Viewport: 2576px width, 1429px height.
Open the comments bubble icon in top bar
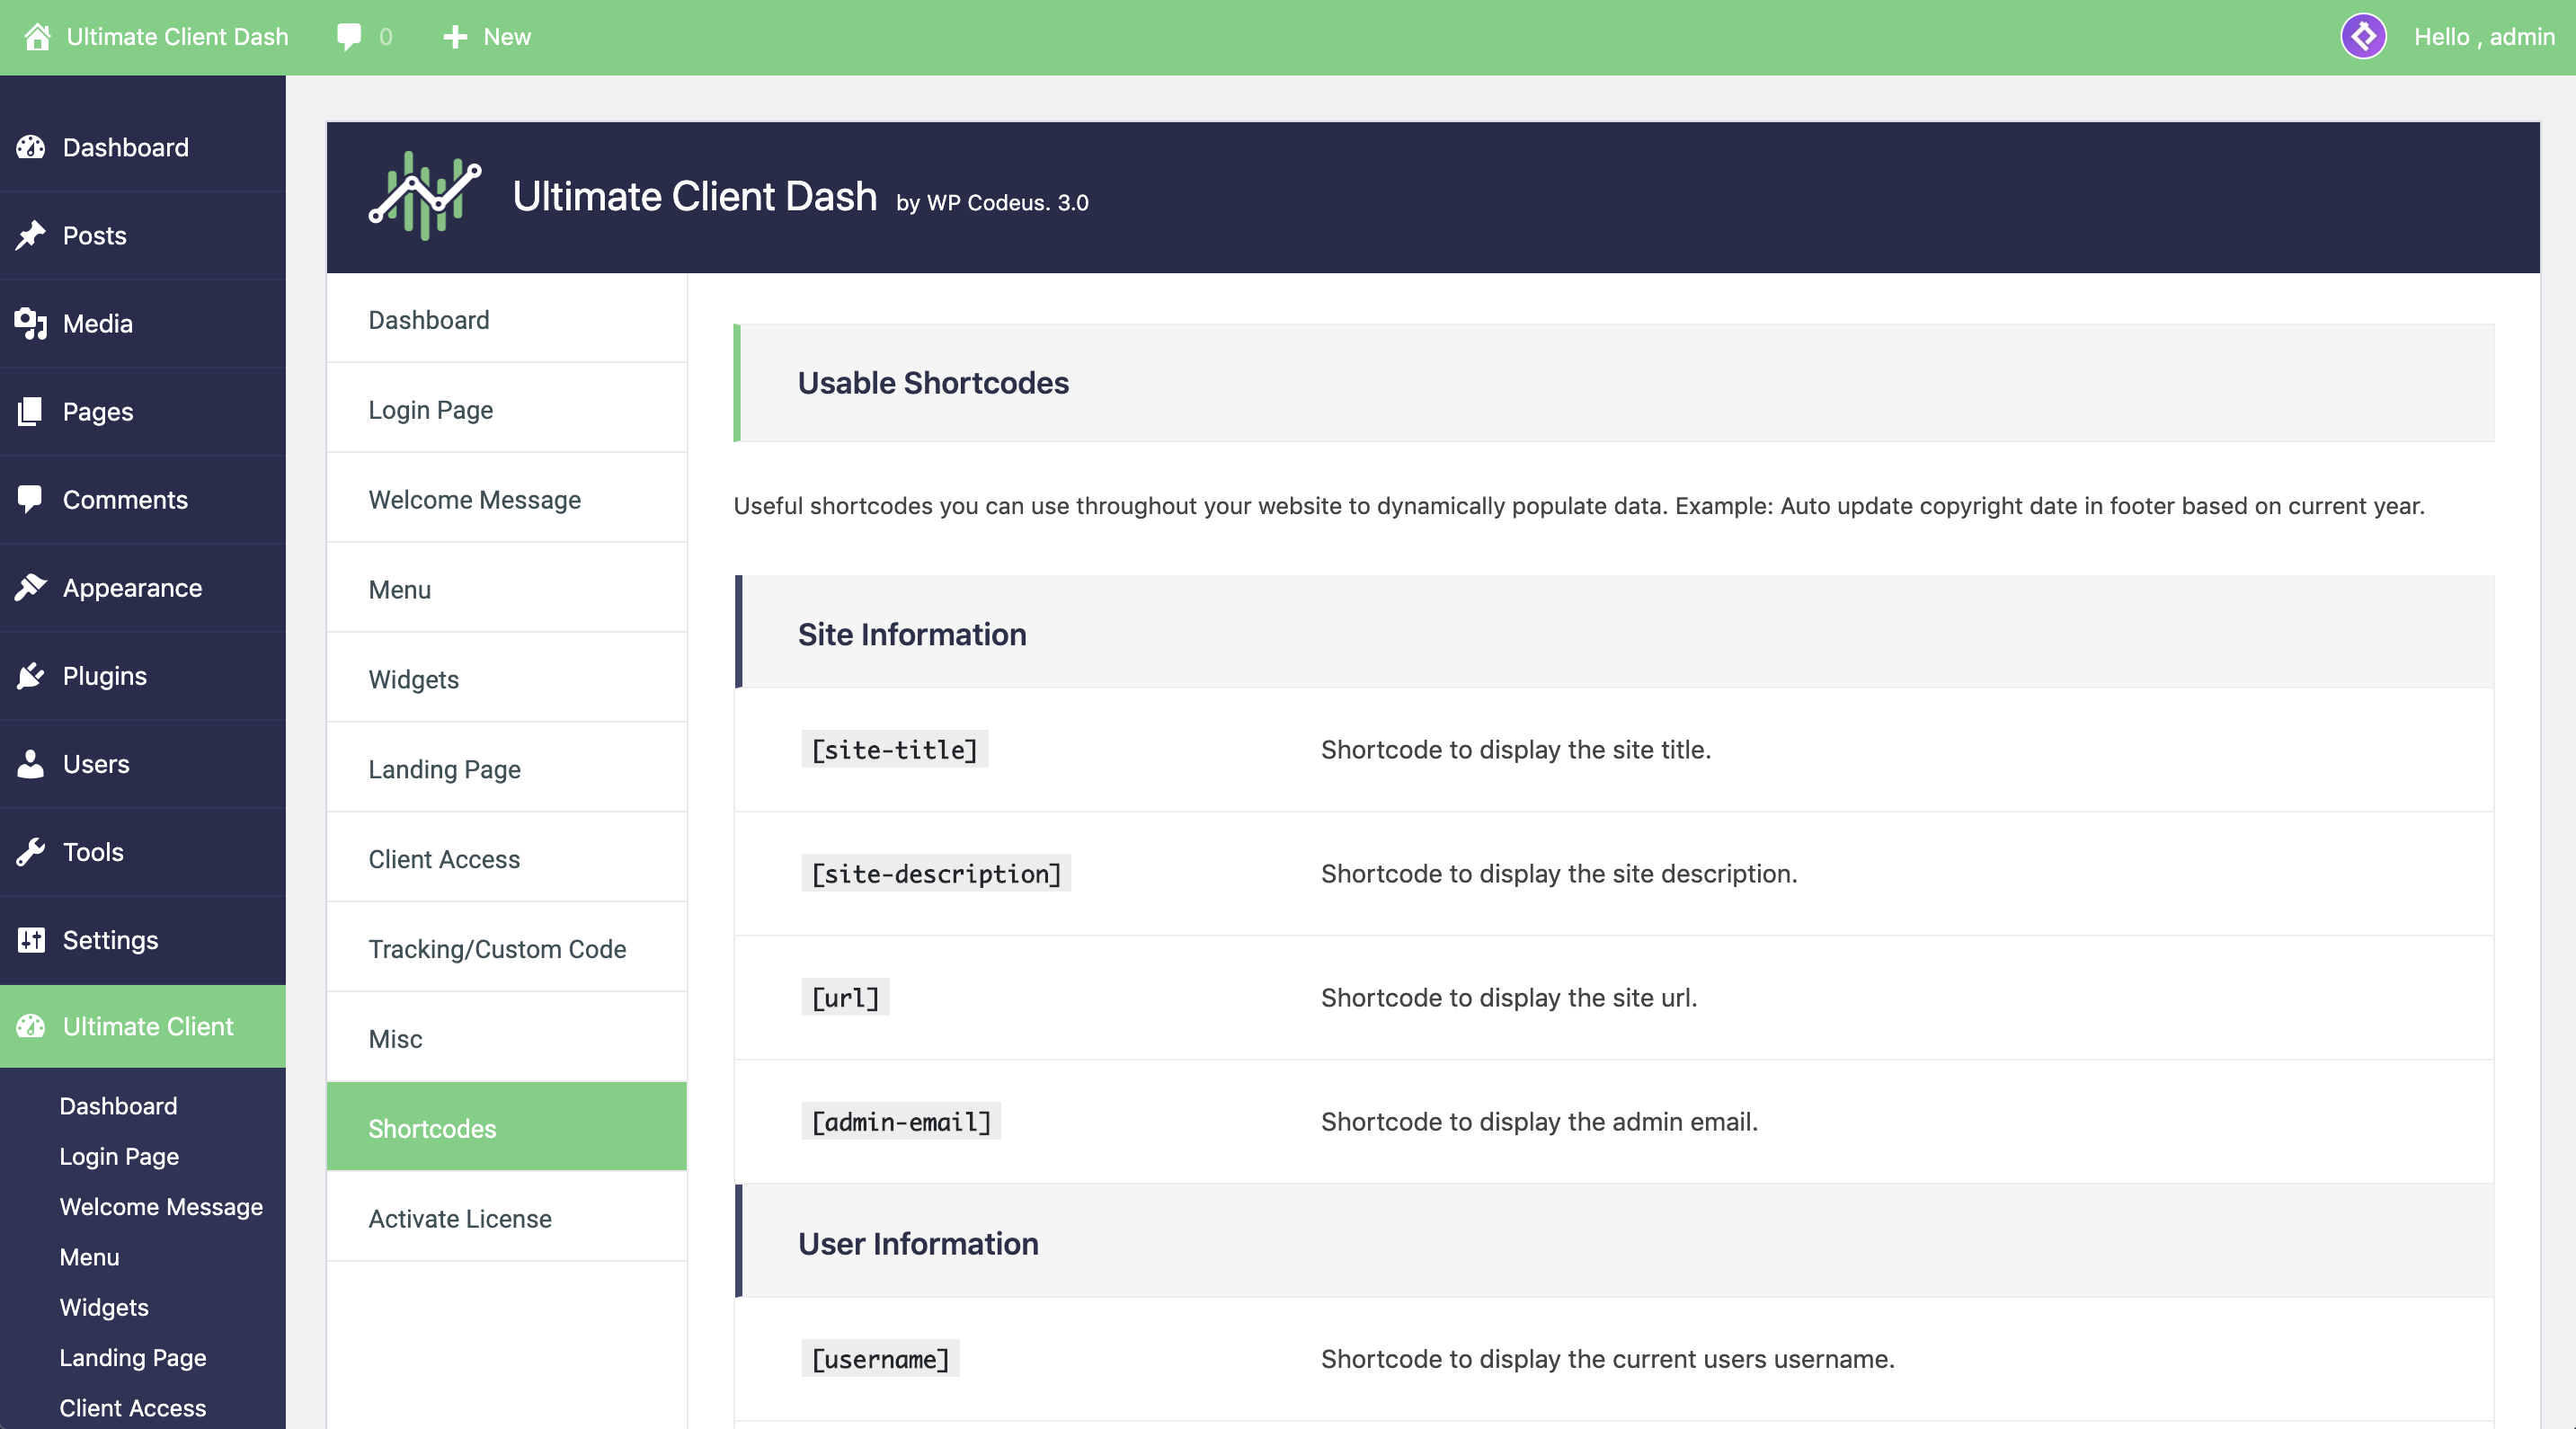(349, 37)
